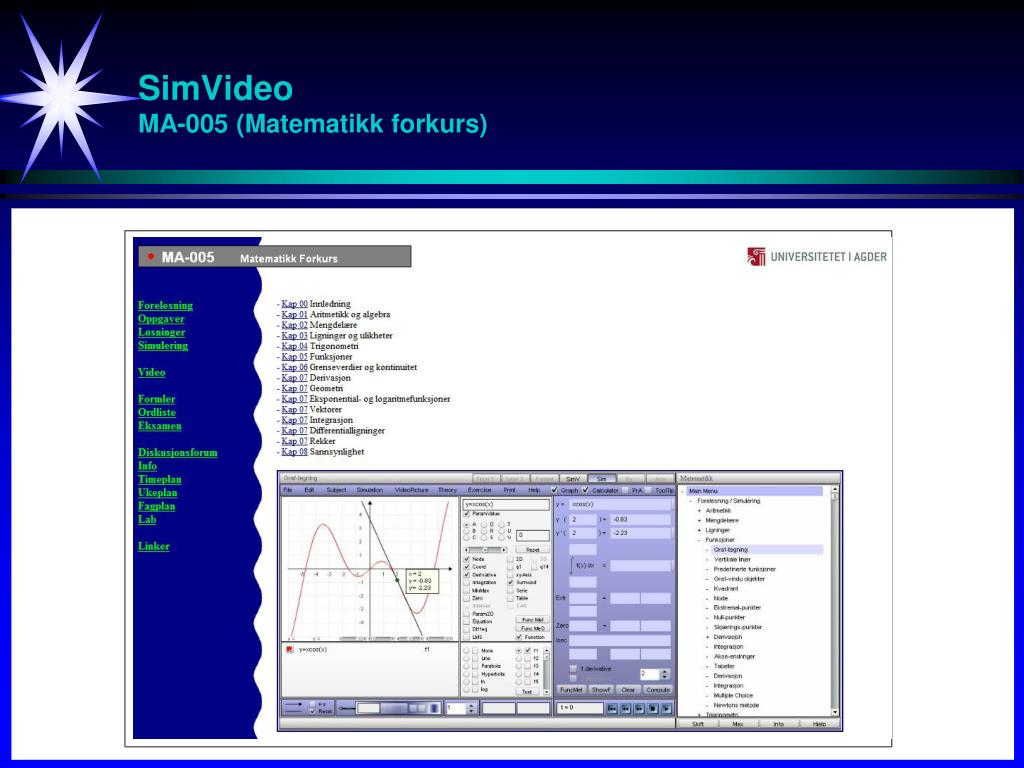1024x768 pixels.
Task: Click the FuncMet button
Action: point(571,690)
